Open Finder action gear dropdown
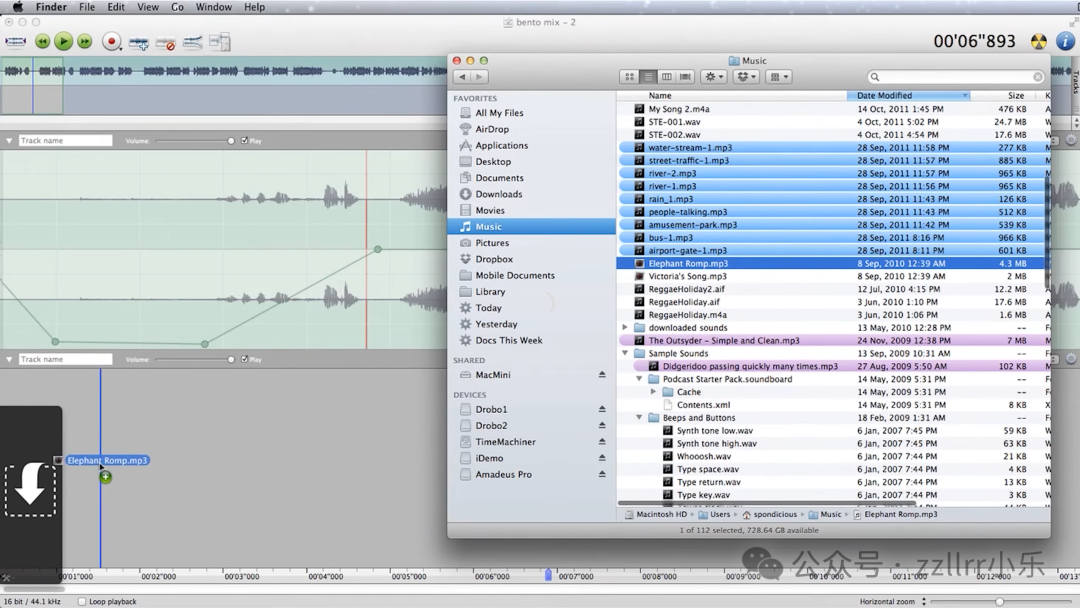The image size is (1080, 608). (x=713, y=77)
